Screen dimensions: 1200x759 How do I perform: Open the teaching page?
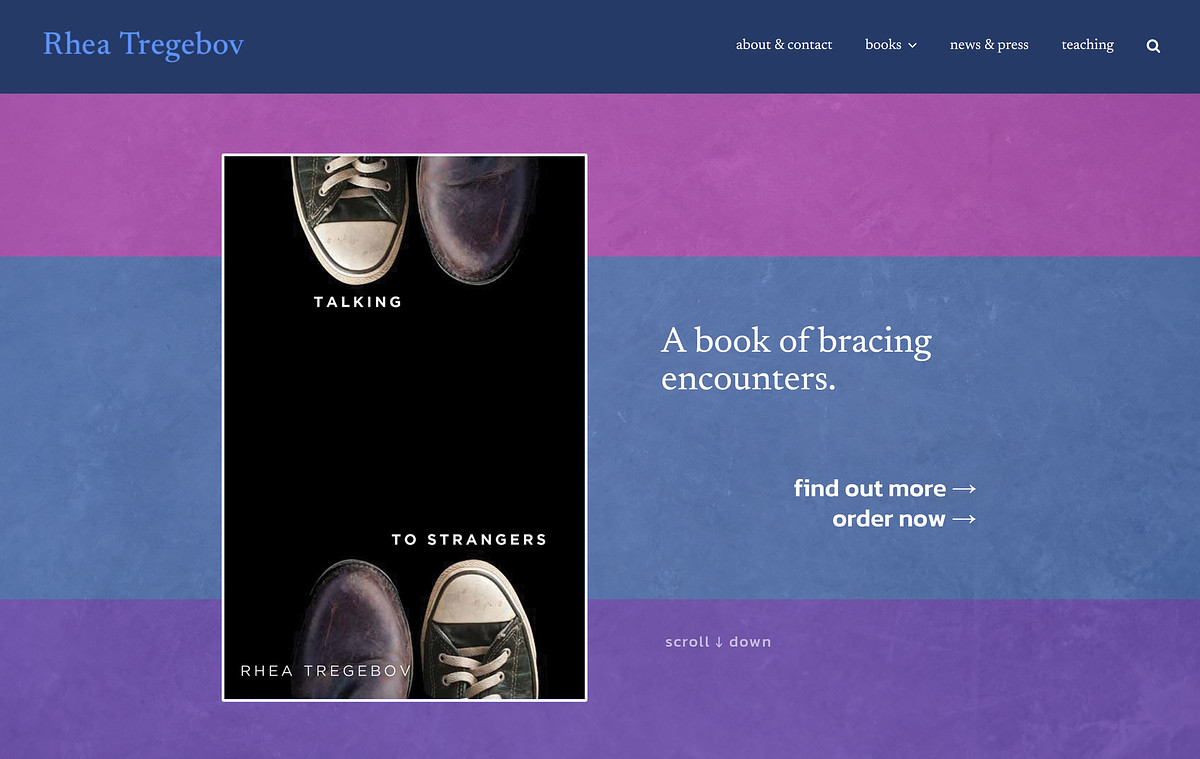[x=1087, y=45]
